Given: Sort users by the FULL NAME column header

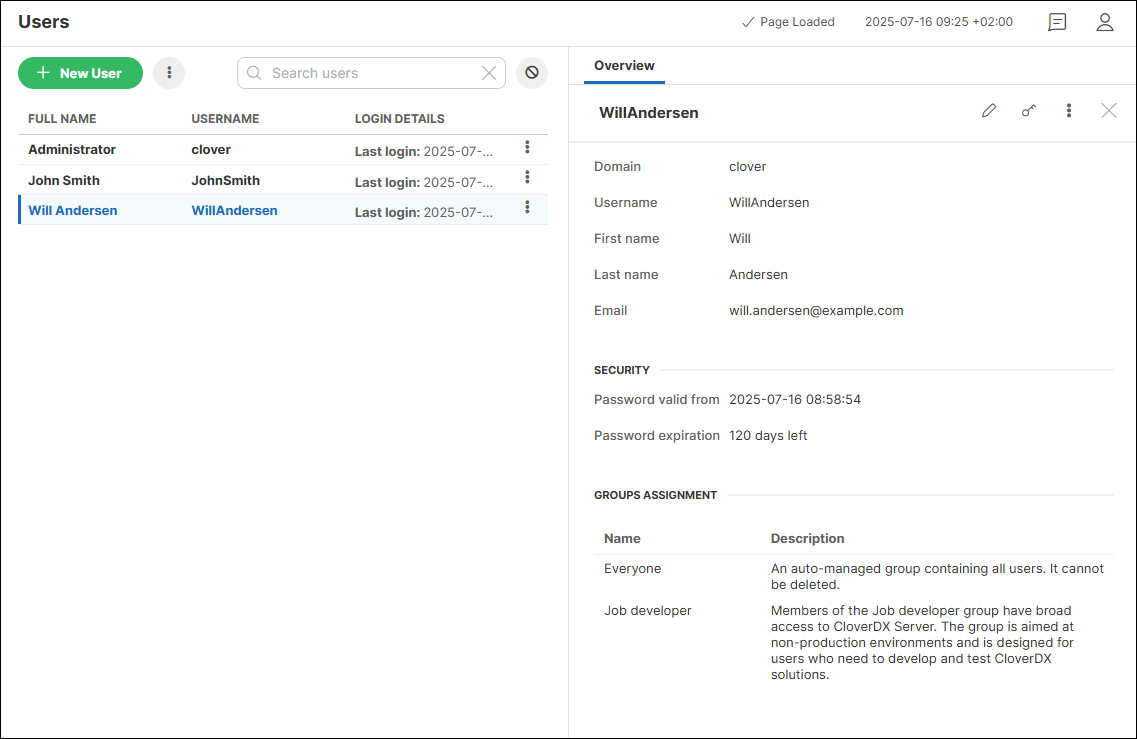Looking at the screenshot, I should [62, 118].
